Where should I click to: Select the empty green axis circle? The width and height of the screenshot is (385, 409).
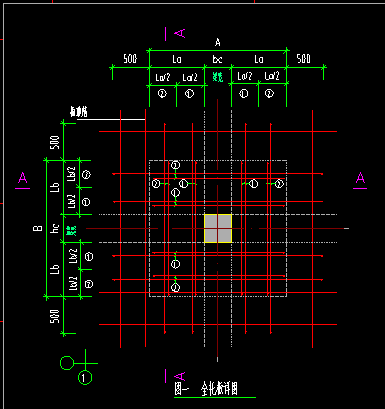pyautogui.click(x=67, y=363)
